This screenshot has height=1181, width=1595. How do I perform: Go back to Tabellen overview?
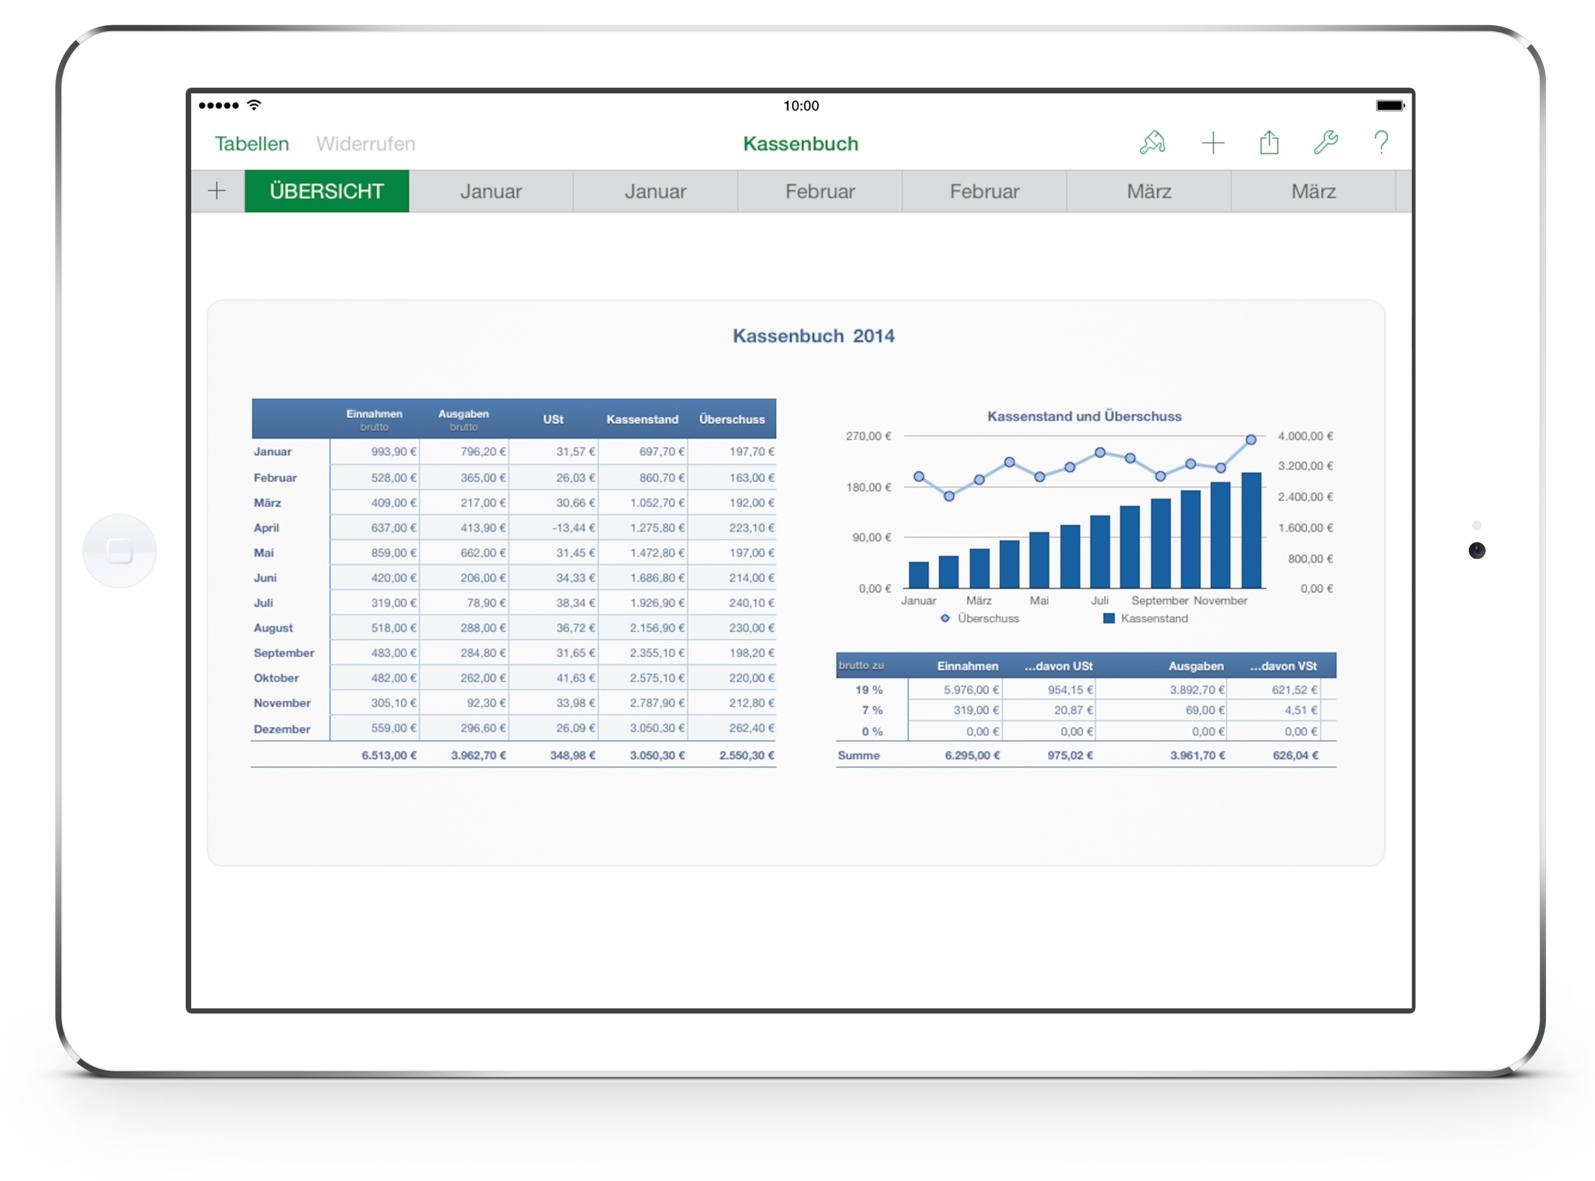point(252,144)
